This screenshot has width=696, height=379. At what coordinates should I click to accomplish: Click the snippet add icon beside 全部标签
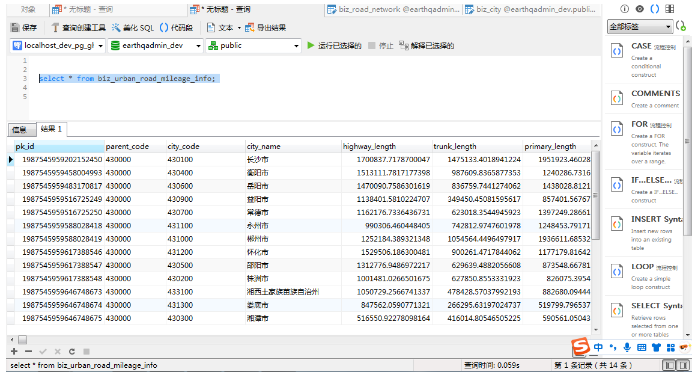click(681, 27)
